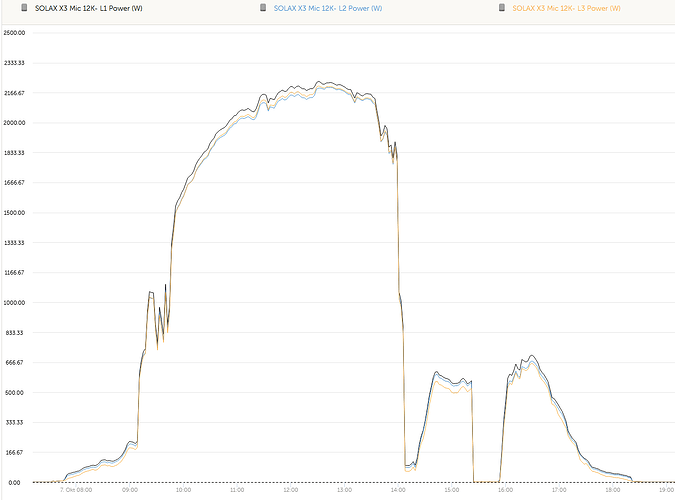
Task: Click the L1 Power legend device icon
Action: tap(25, 8)
